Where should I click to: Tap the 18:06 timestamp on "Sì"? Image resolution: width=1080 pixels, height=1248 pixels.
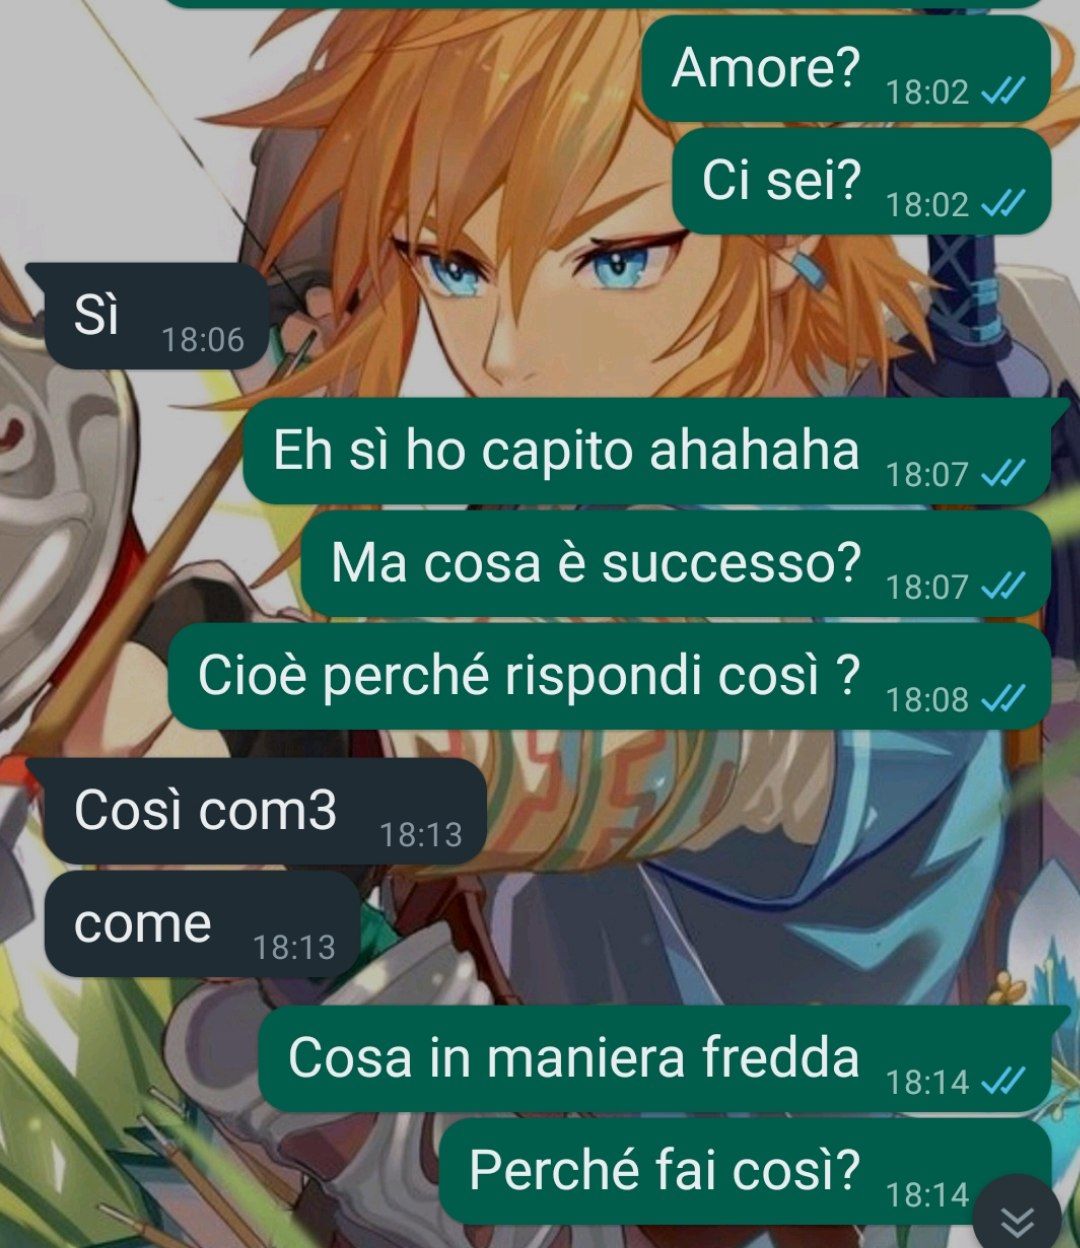203,340
